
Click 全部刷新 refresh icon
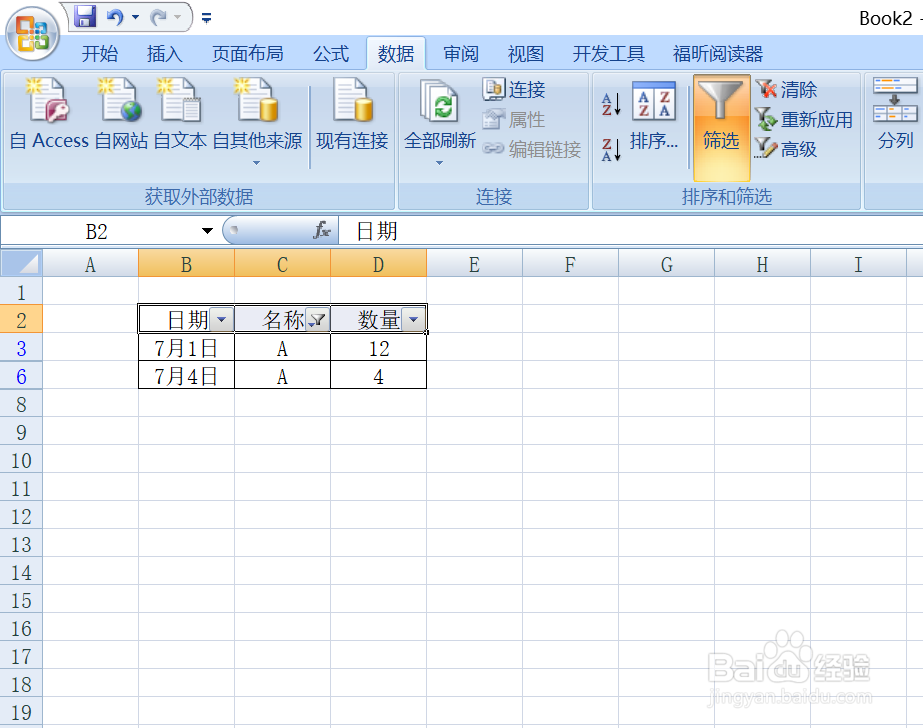(439, 101)
